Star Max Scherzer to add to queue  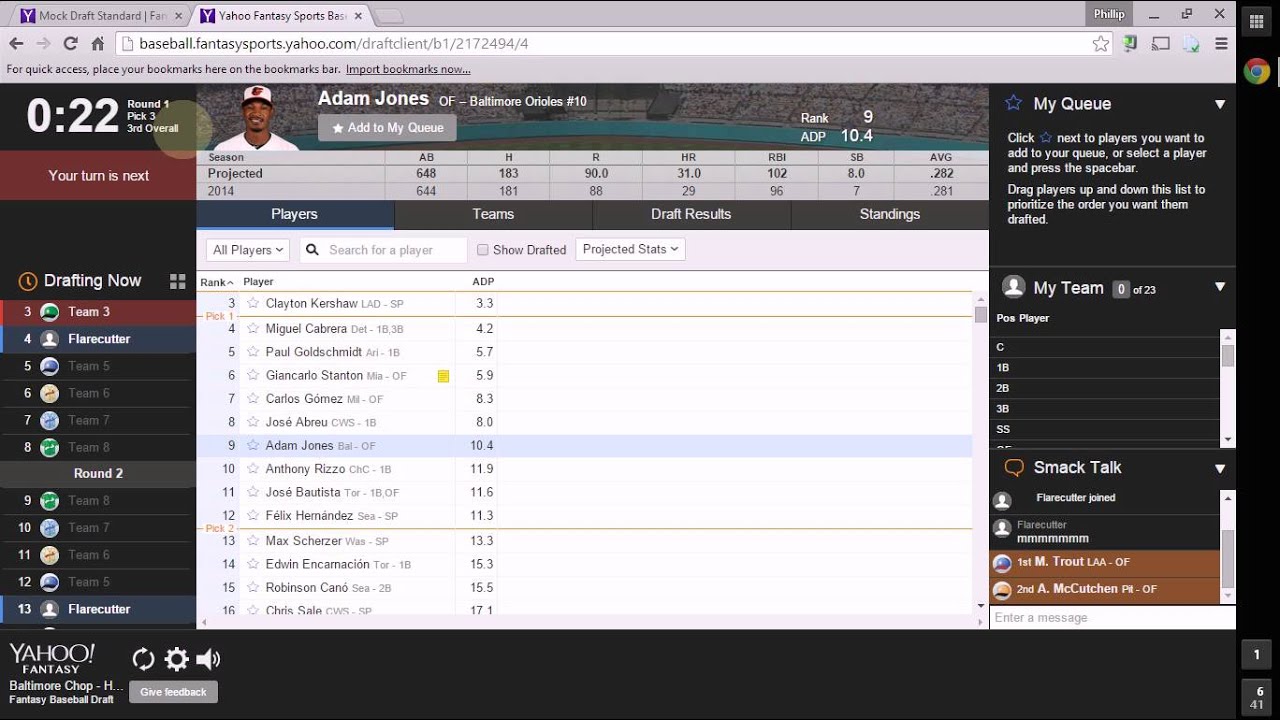[x=253, y=541]
